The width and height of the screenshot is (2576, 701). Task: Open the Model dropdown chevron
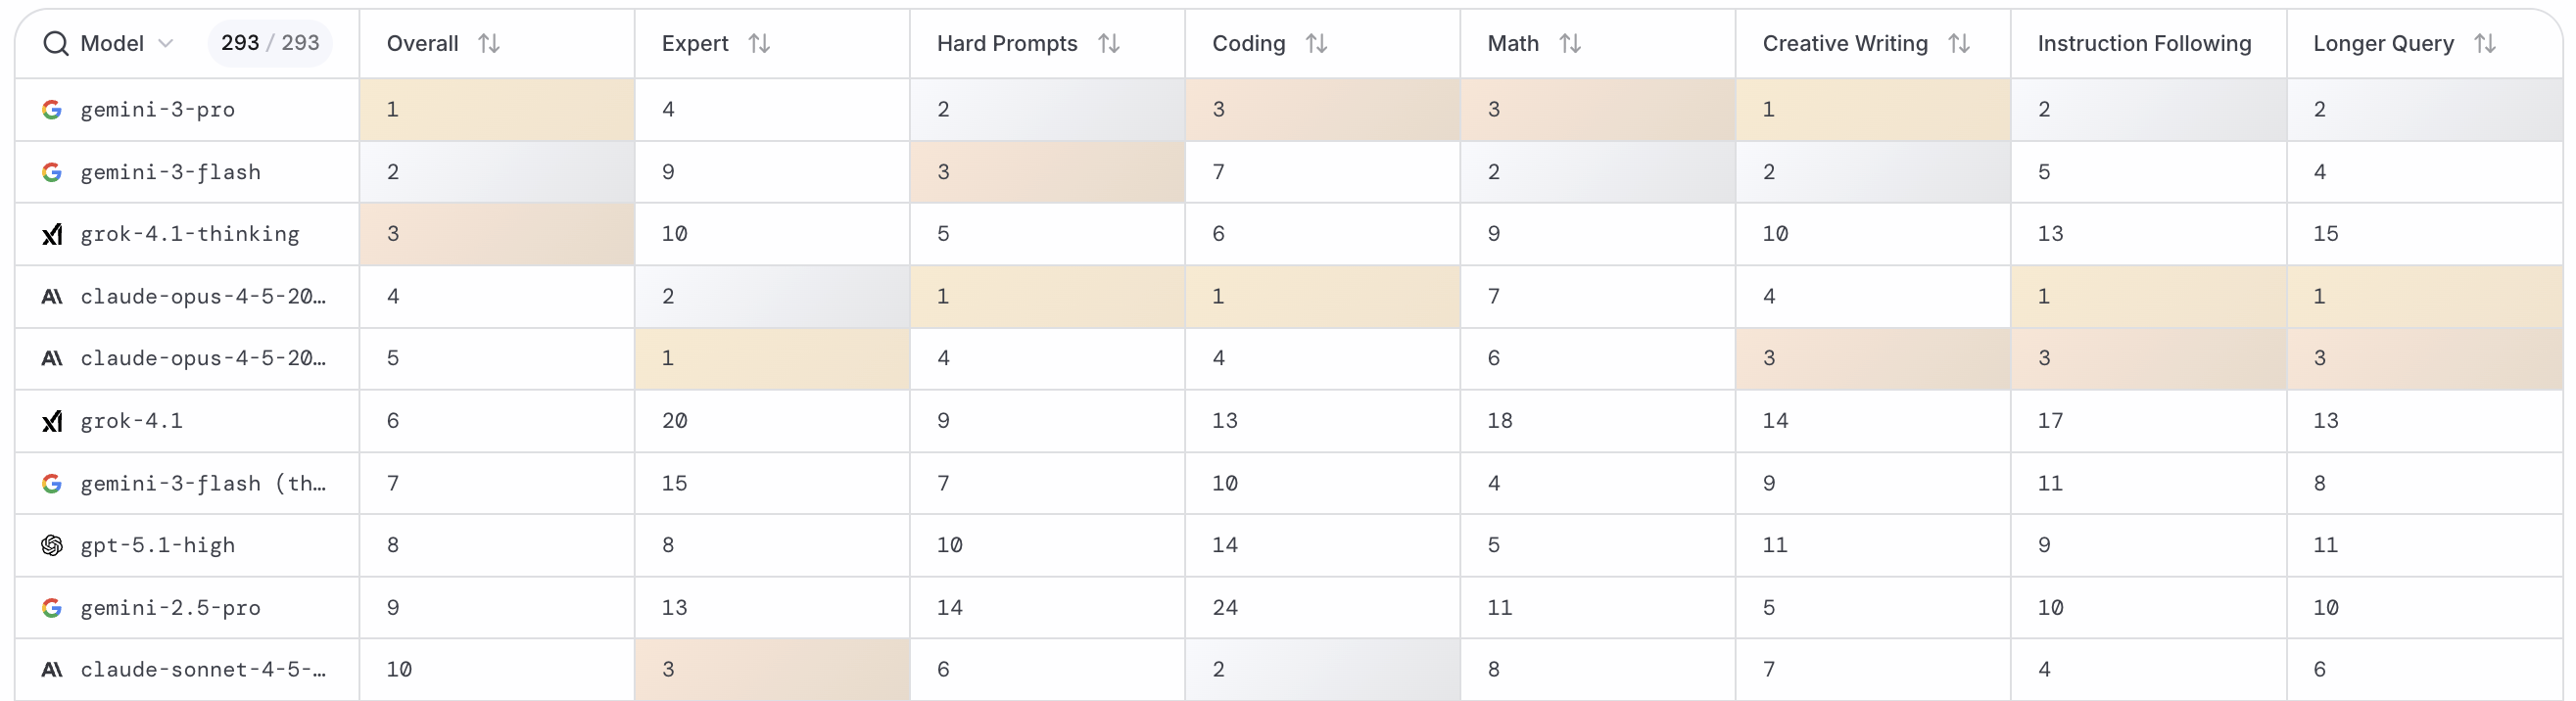click(x=166, y=43)
